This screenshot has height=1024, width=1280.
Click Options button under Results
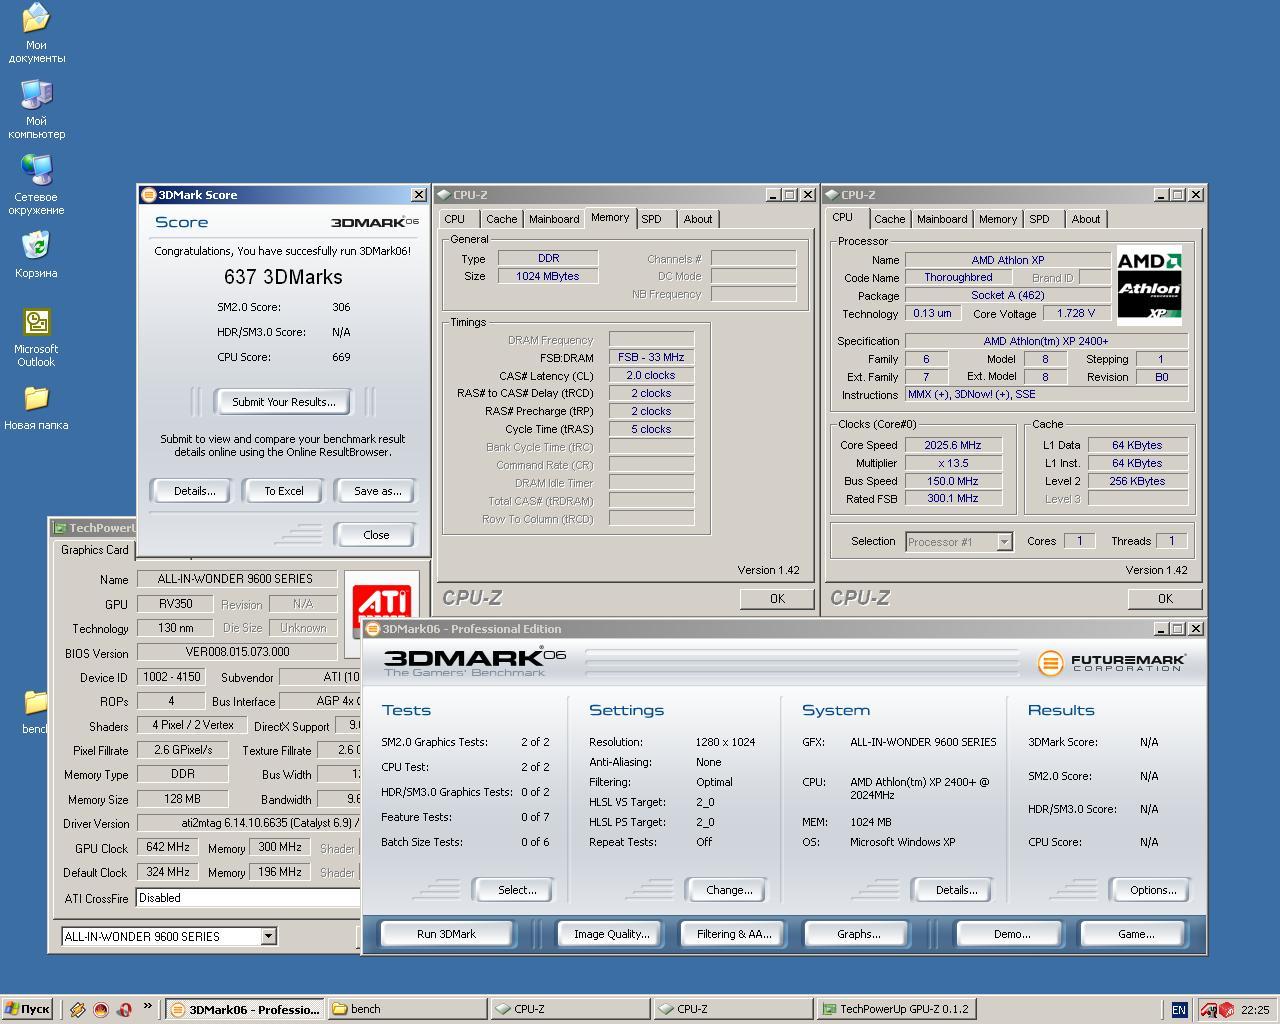click(1153, 890)
